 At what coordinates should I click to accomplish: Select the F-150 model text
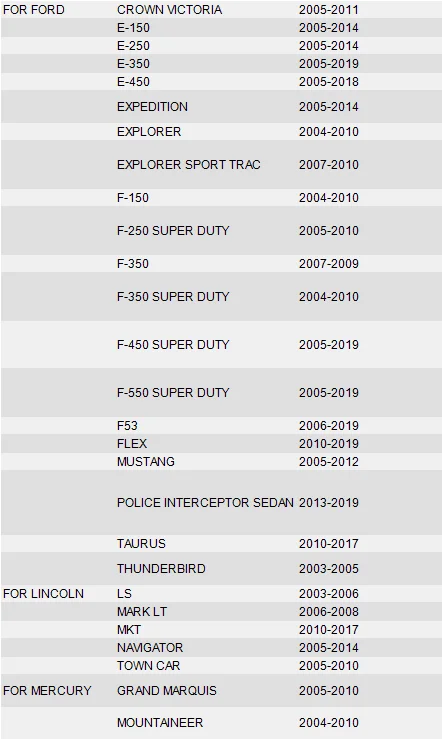coord(133,197)
